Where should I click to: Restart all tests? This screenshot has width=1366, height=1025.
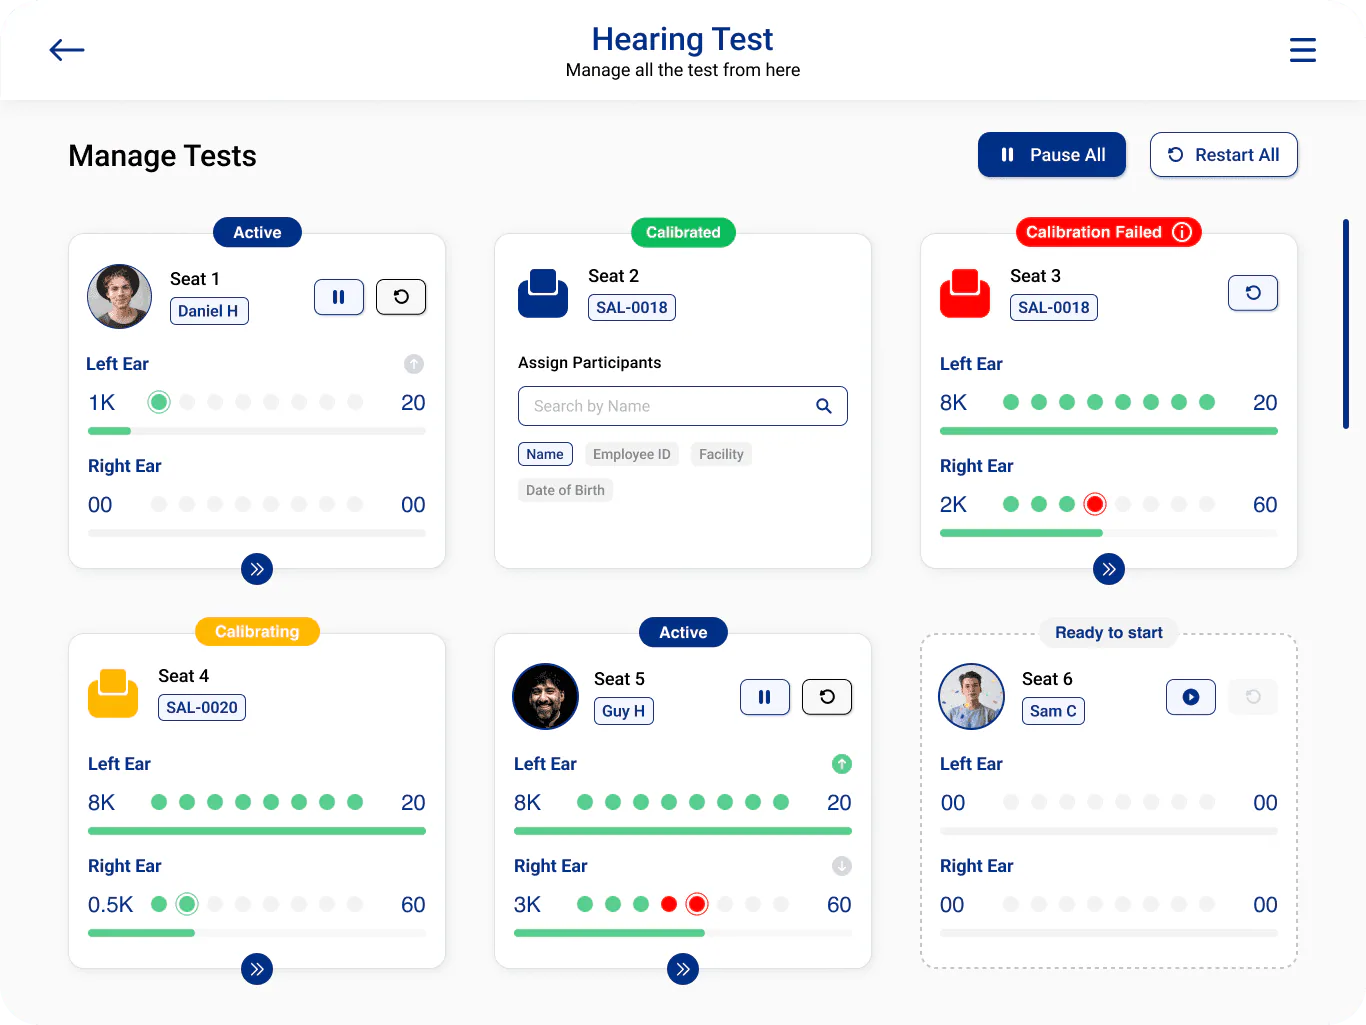pyautogui.click(x=1224, y=155)
